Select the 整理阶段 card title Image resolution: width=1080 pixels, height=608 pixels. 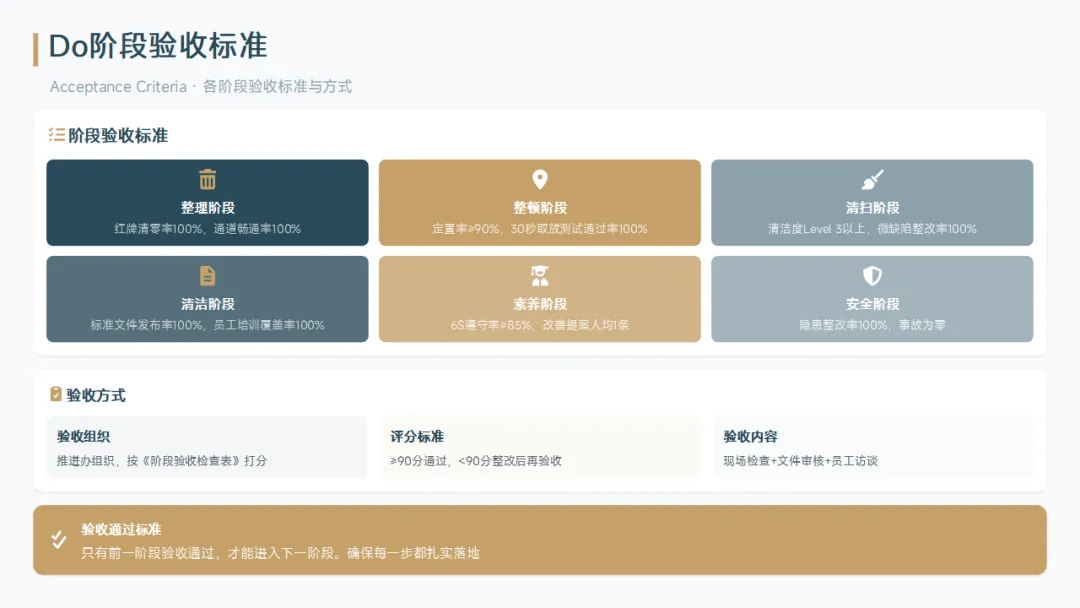point(207,207)
